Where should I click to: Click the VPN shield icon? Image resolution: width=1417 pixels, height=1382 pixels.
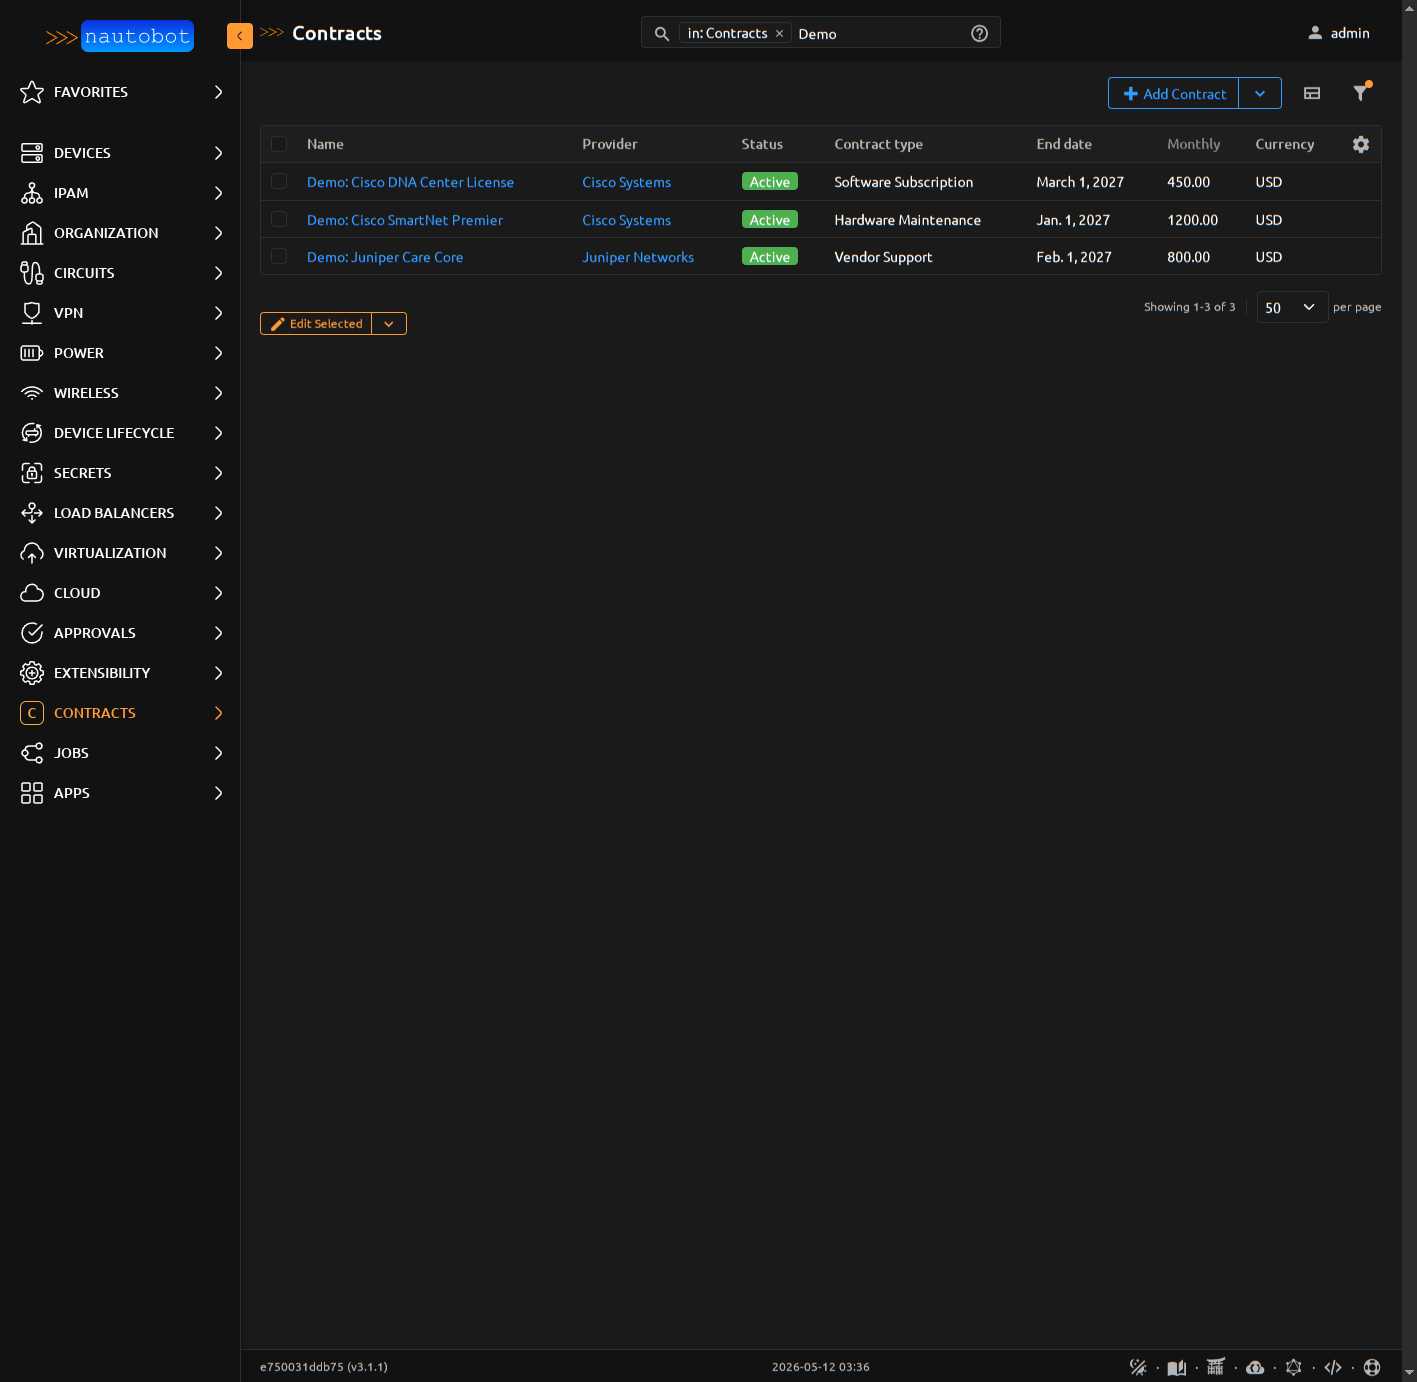coord(32,313)
